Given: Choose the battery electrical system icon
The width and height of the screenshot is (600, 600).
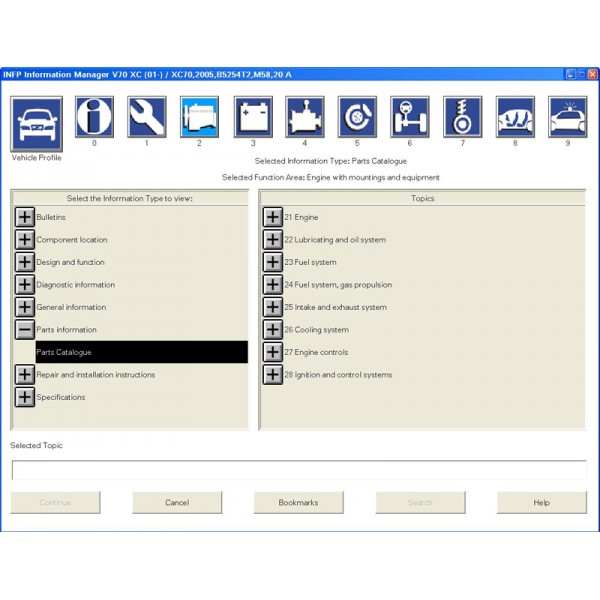Looking at the screenshot, I should click(x=252, y=117).
